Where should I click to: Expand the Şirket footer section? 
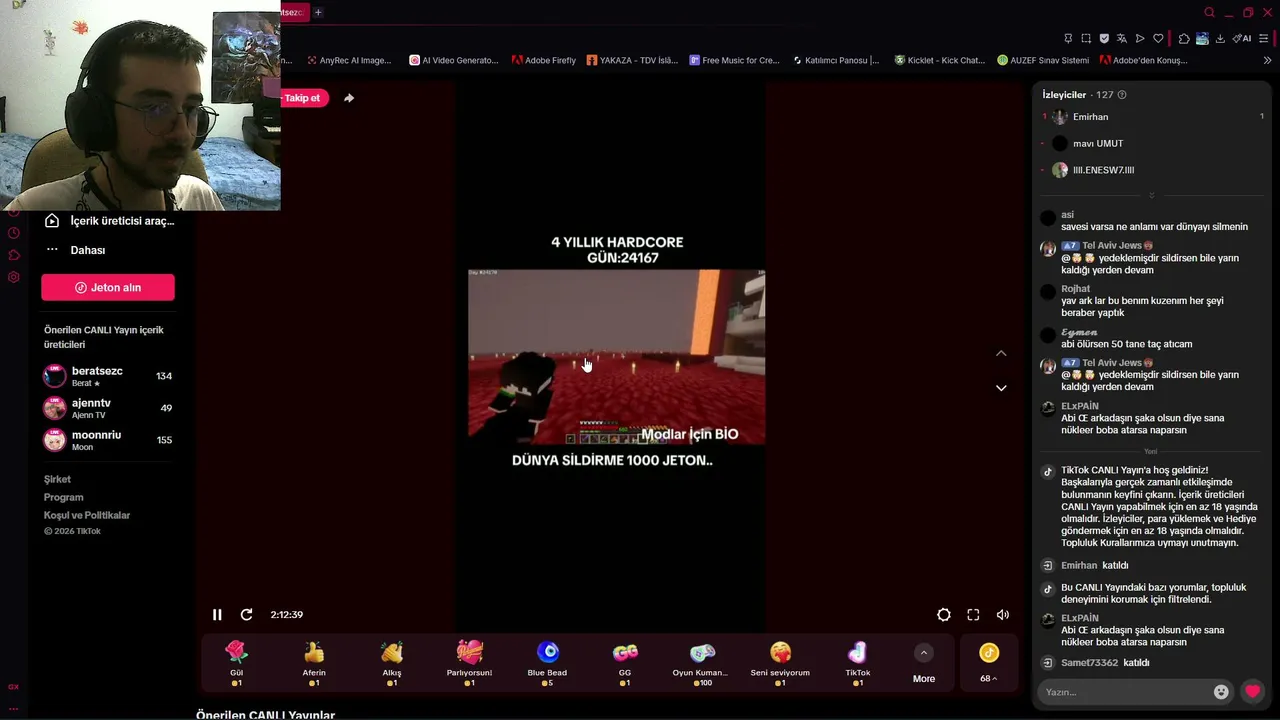pos(57,480)
